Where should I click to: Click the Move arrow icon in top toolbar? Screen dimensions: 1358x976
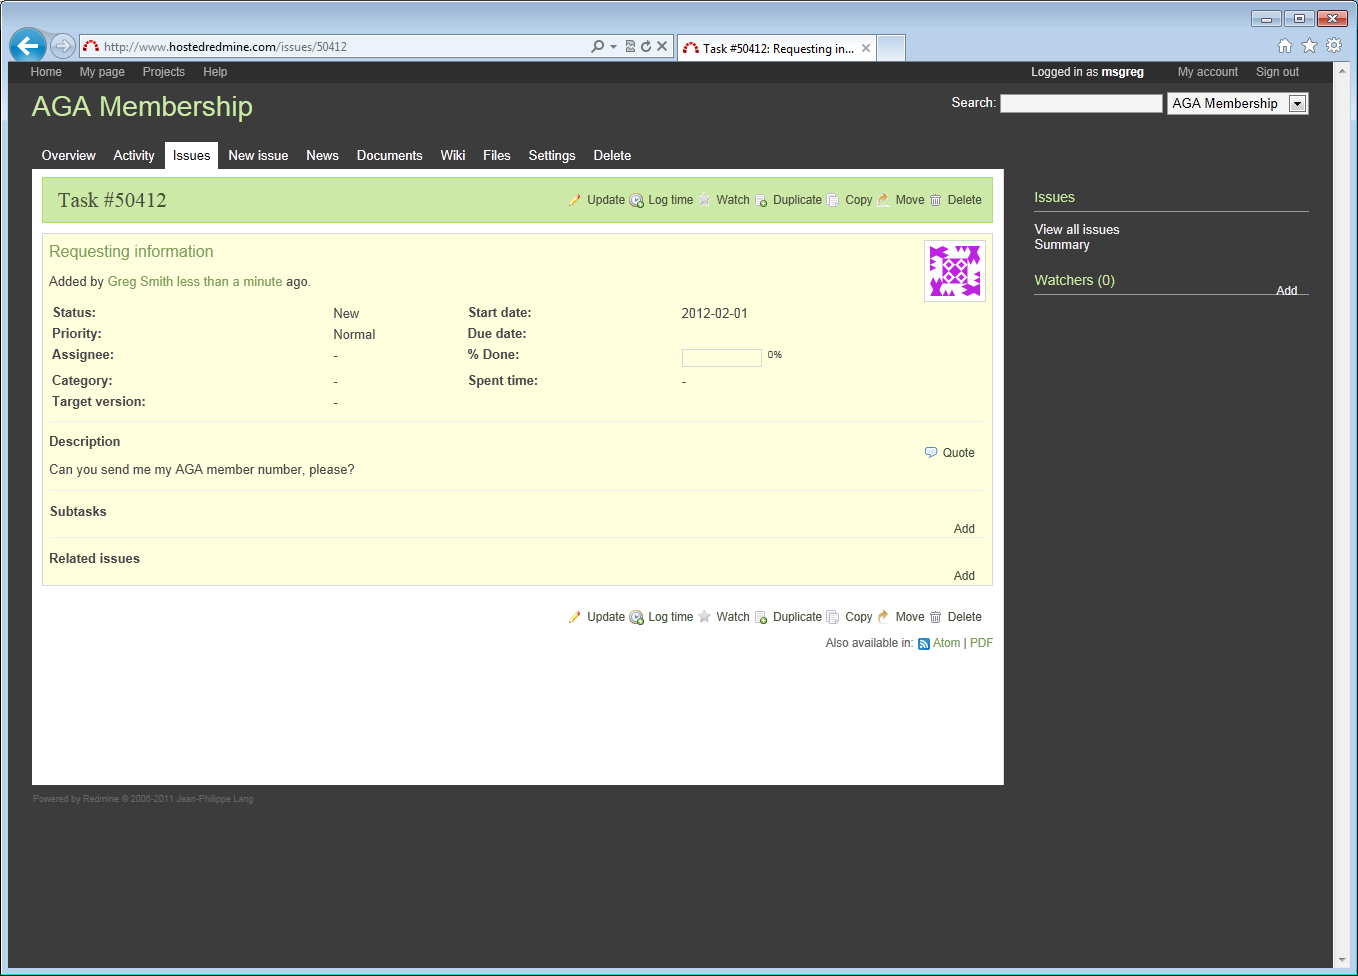[x=884, y=200]
